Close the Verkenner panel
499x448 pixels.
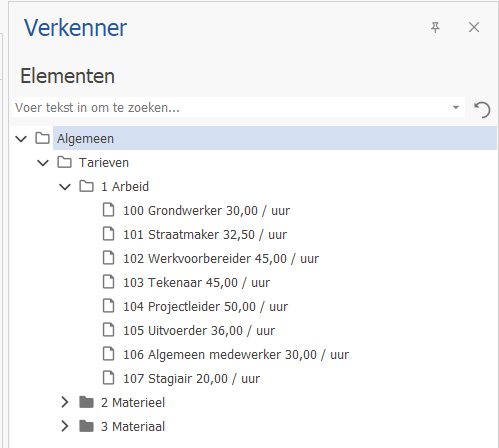click(474, 27)
